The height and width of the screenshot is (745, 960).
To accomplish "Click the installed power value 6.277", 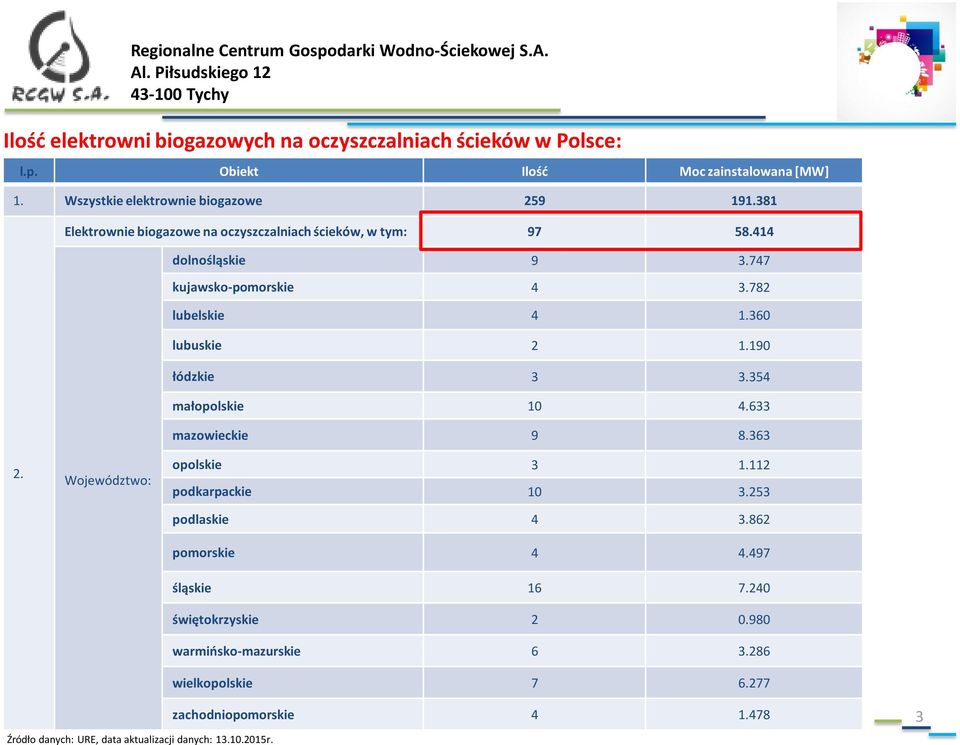I will (754, 683).
